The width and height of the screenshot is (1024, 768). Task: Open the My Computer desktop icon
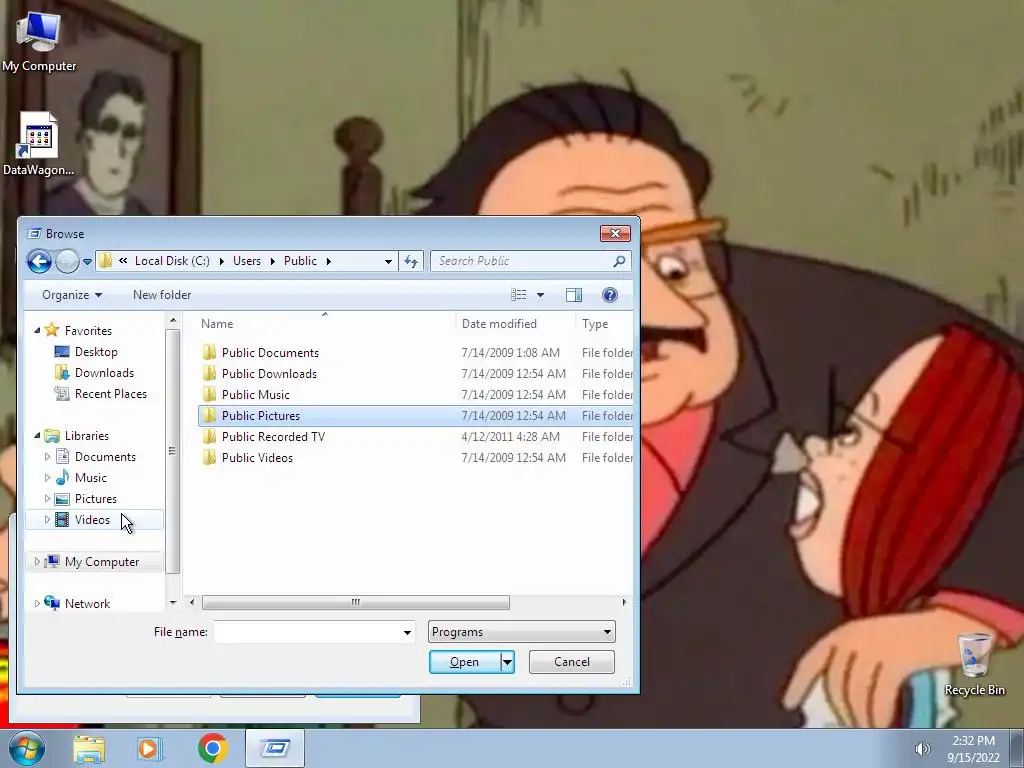(39, 42)
